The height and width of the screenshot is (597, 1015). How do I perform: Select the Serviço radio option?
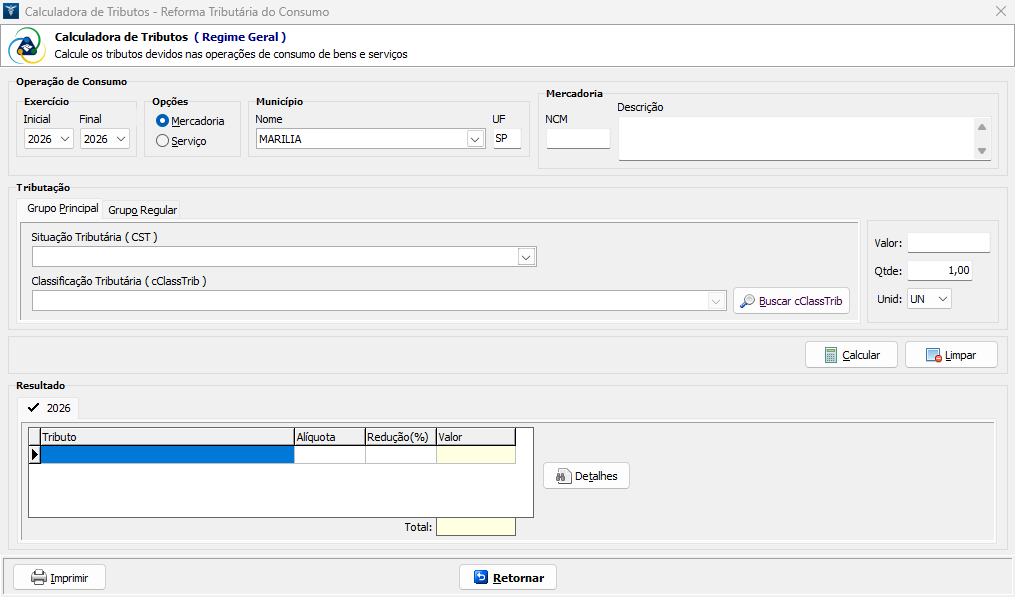(163, 141)
